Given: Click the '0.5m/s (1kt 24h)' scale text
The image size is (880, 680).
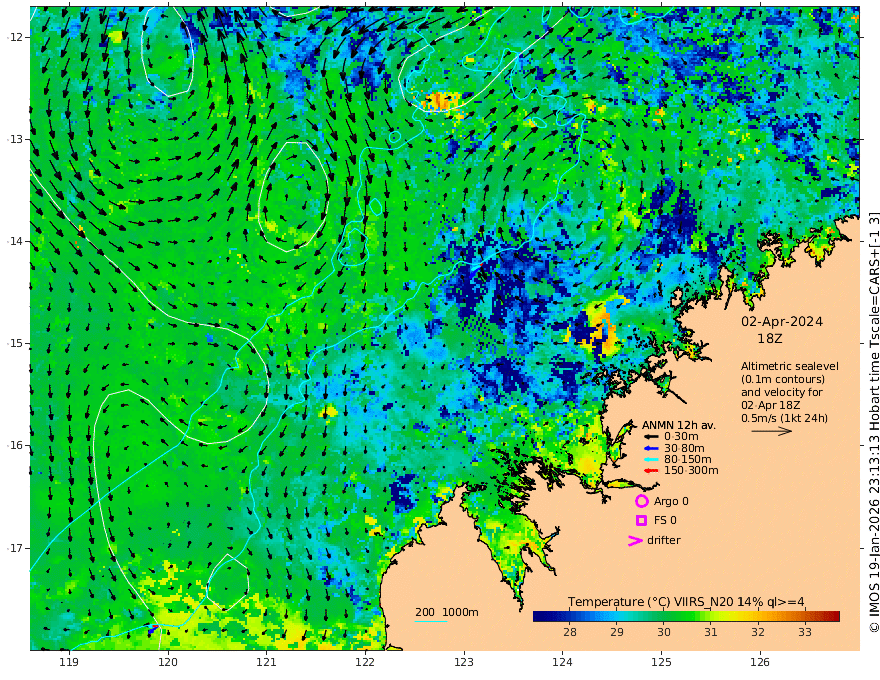Looking at the screenshot, I should [x=784, y=418].
